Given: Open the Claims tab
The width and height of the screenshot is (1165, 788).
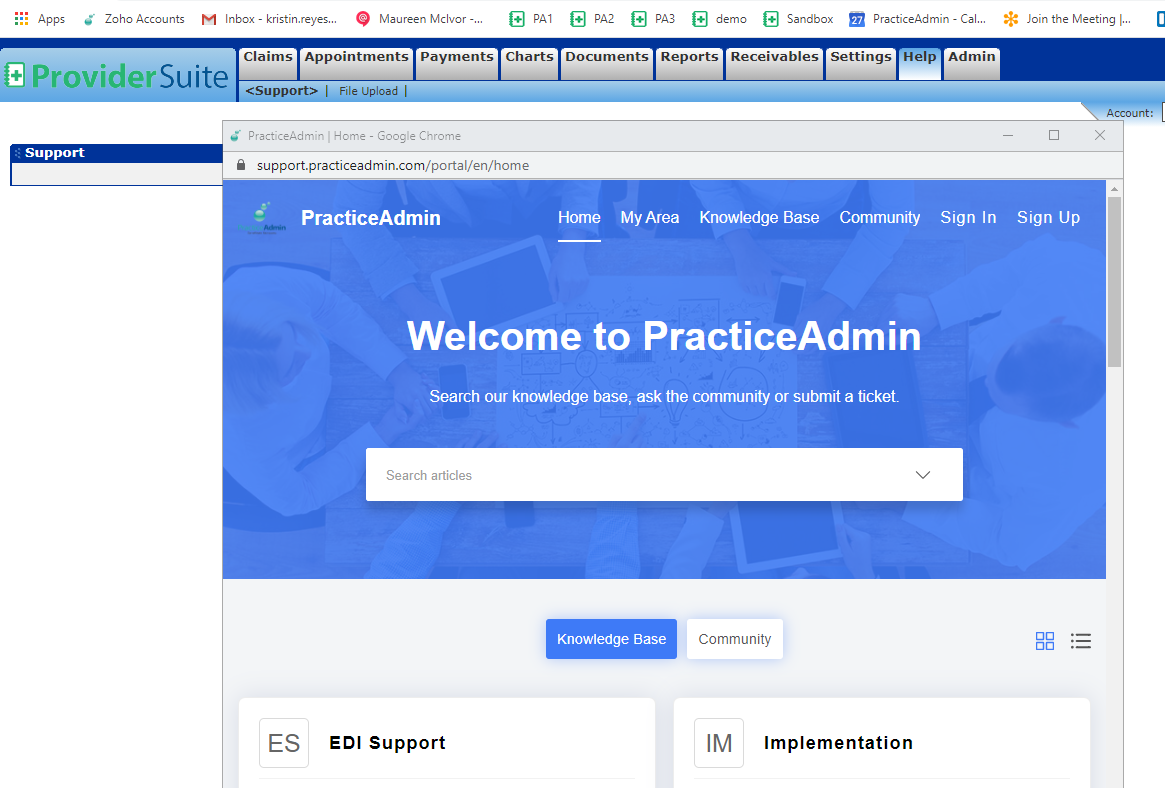Looking at the screenshot, I should pos(268,62).
